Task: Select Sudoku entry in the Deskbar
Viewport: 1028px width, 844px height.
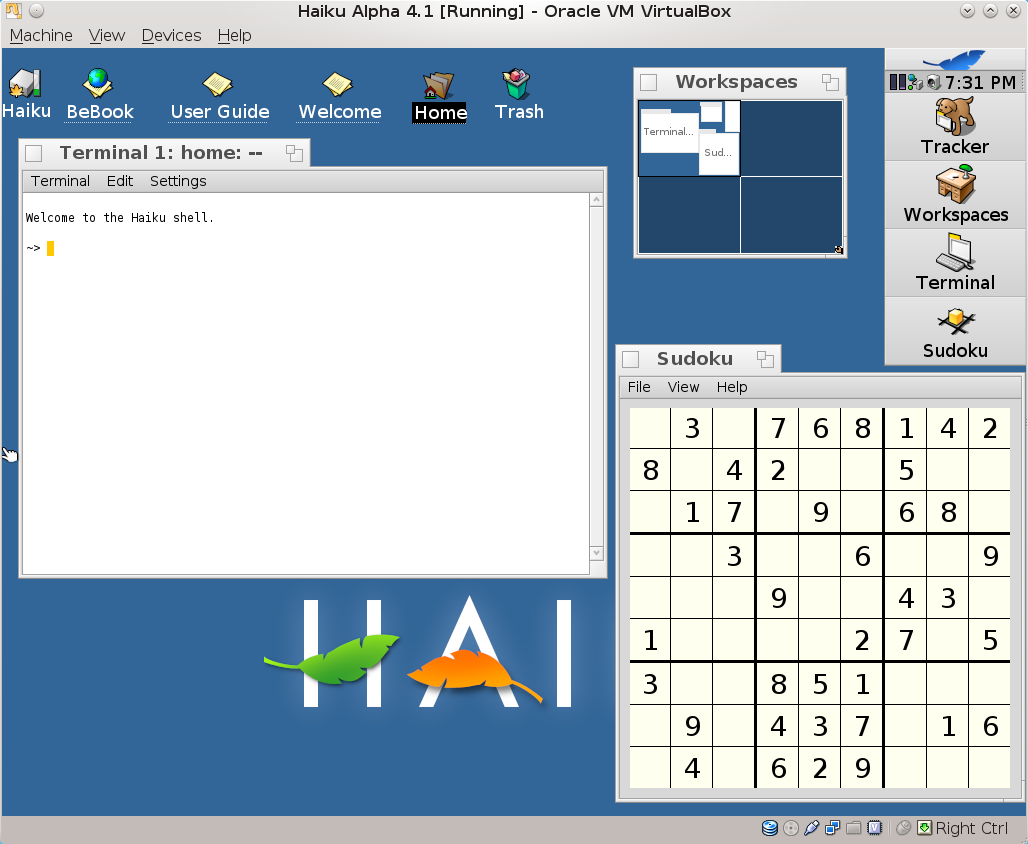Action: coord(955,331)
